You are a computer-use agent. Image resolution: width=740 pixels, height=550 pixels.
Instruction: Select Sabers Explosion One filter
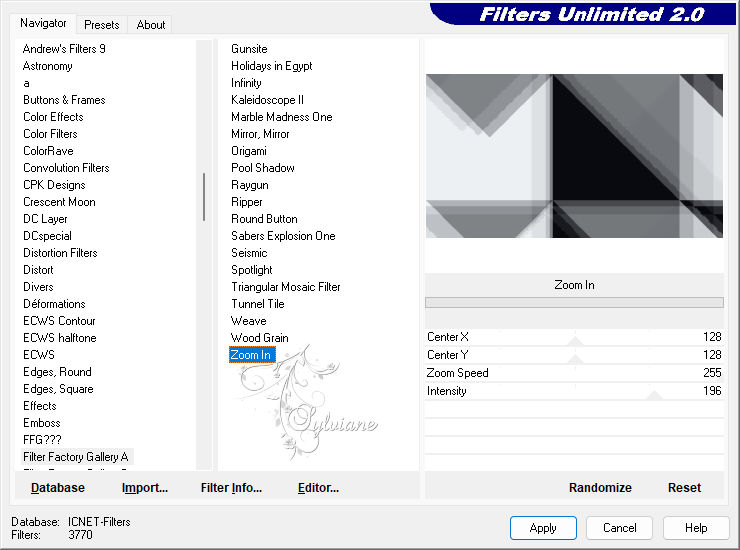tap(283, 236)
